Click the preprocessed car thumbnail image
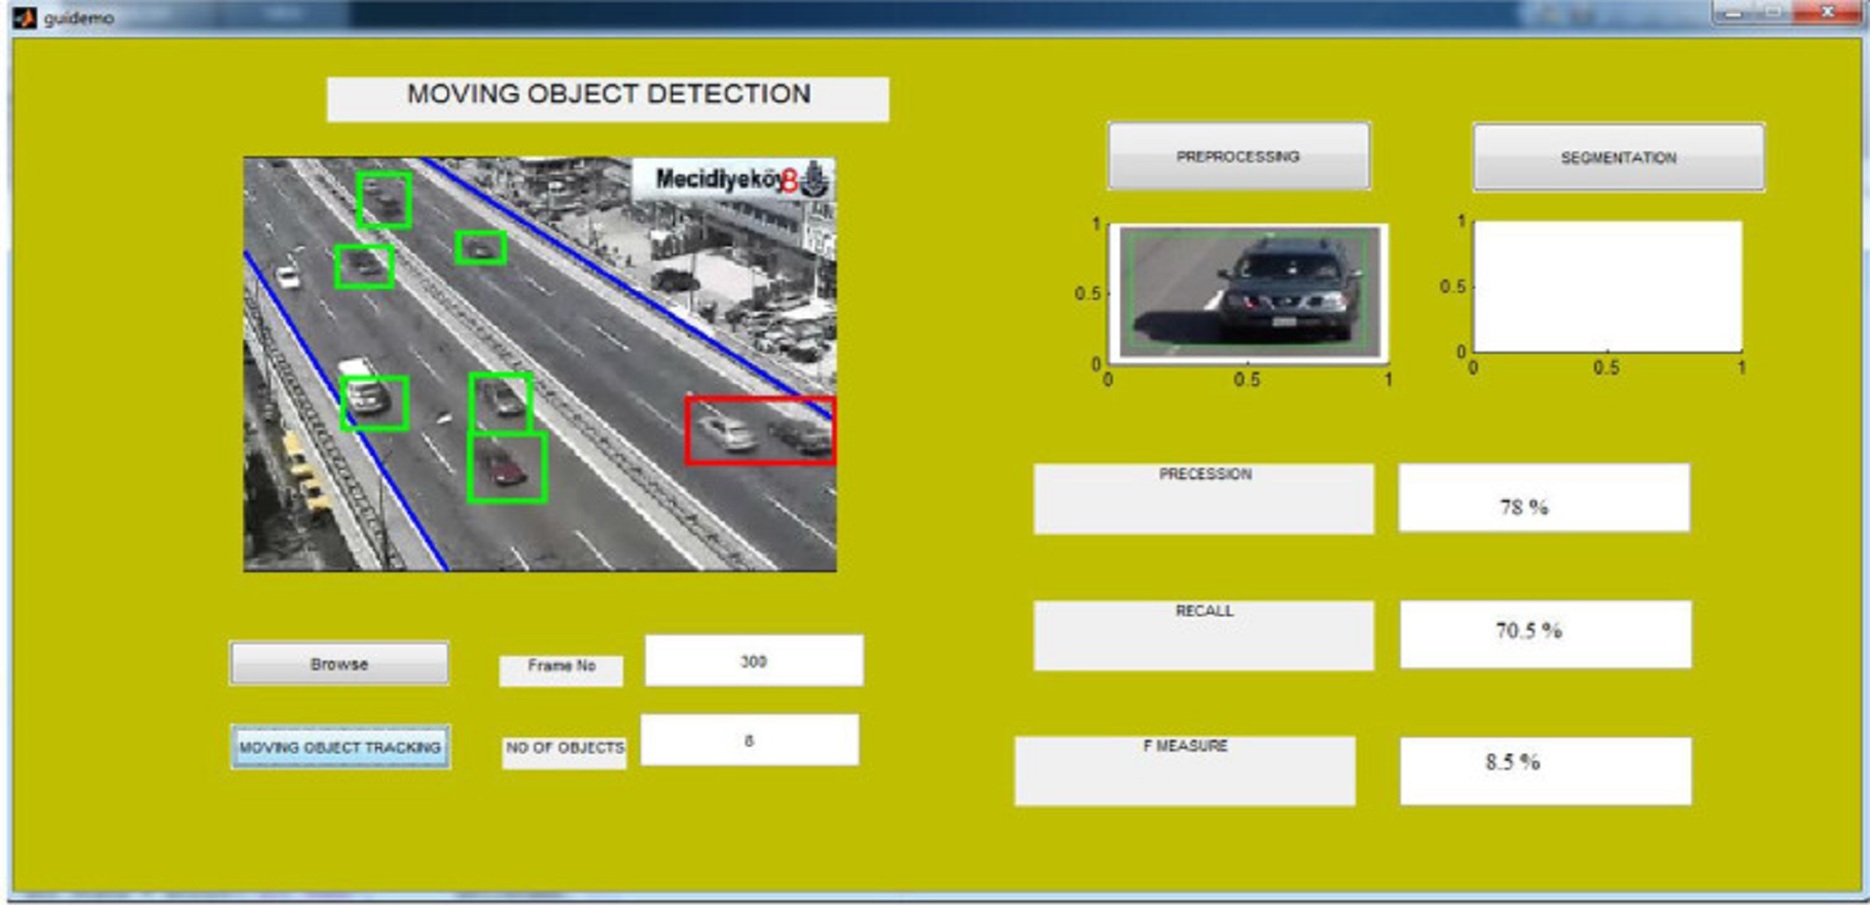The image size is (1870, 905). click(x=1248, y=292)
